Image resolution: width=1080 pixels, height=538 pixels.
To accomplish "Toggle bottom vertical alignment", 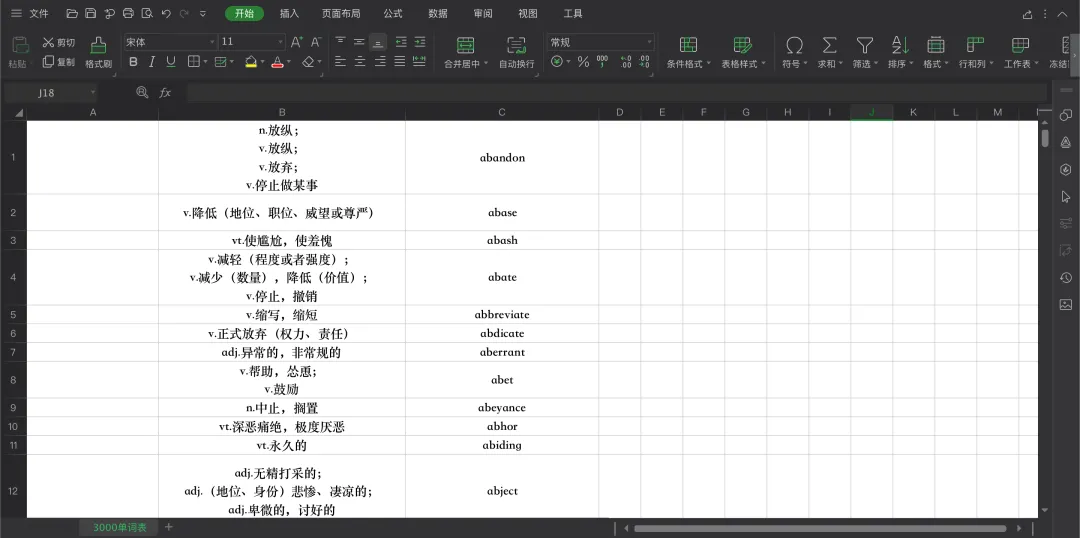I will click(x=377, y=42).
